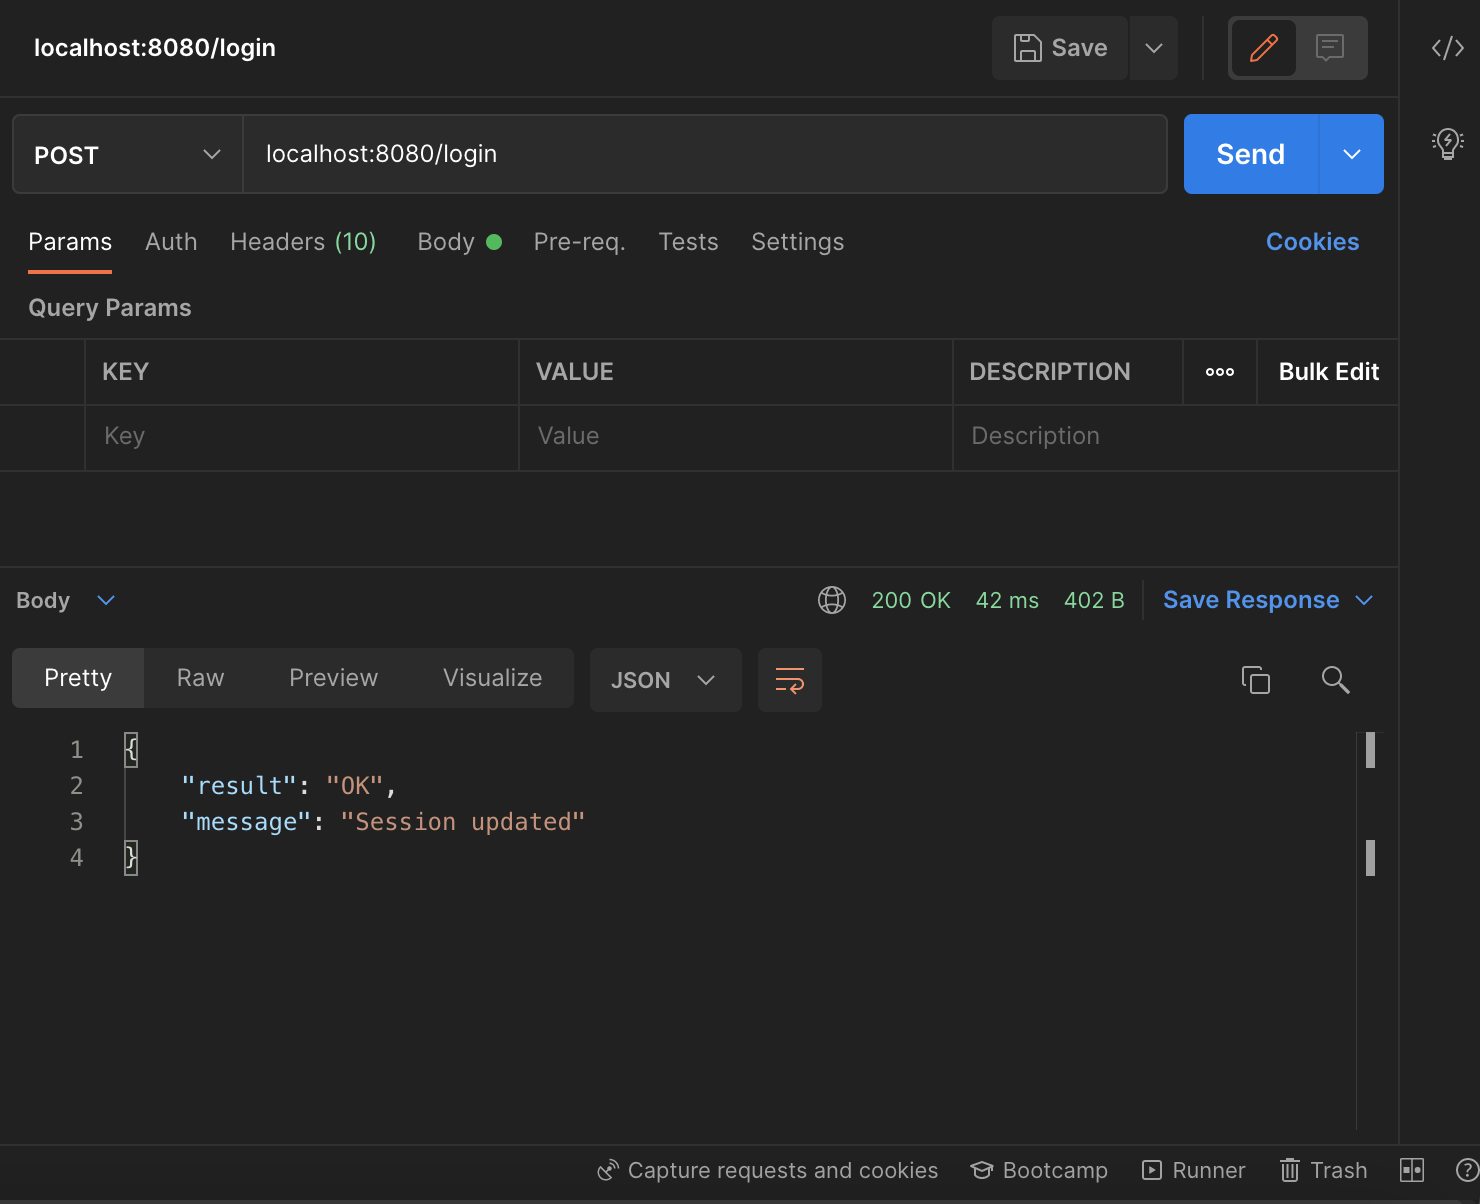Open the Trash
1480x1204 pixels.
point(1324,1170)
